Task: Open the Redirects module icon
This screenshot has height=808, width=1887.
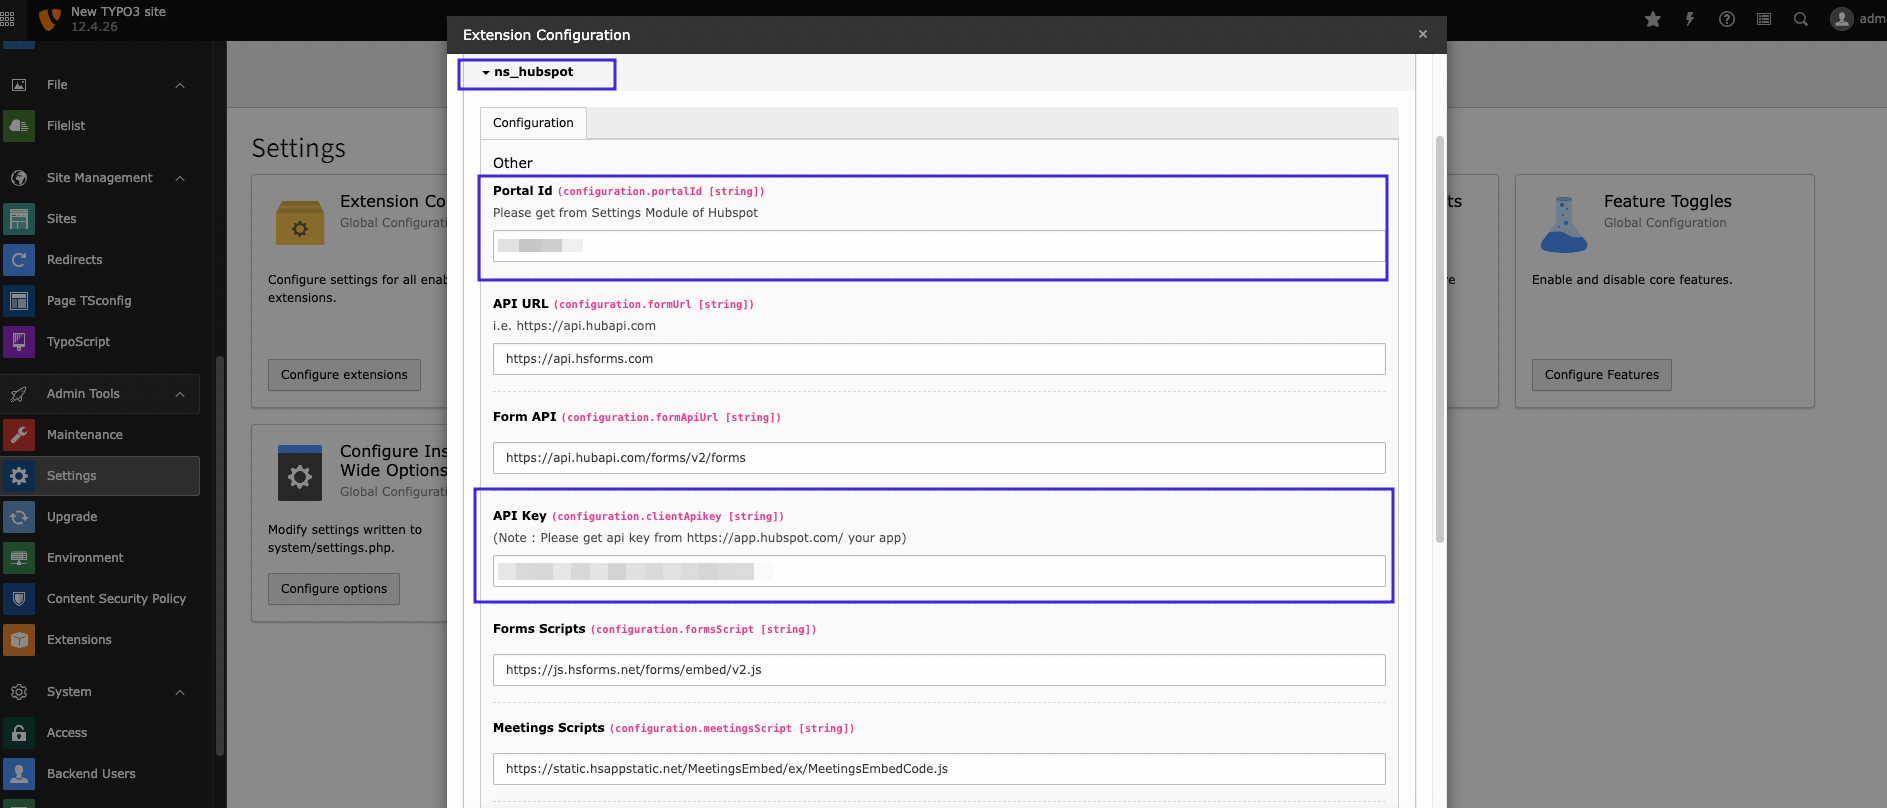Action: pos(19,260)
